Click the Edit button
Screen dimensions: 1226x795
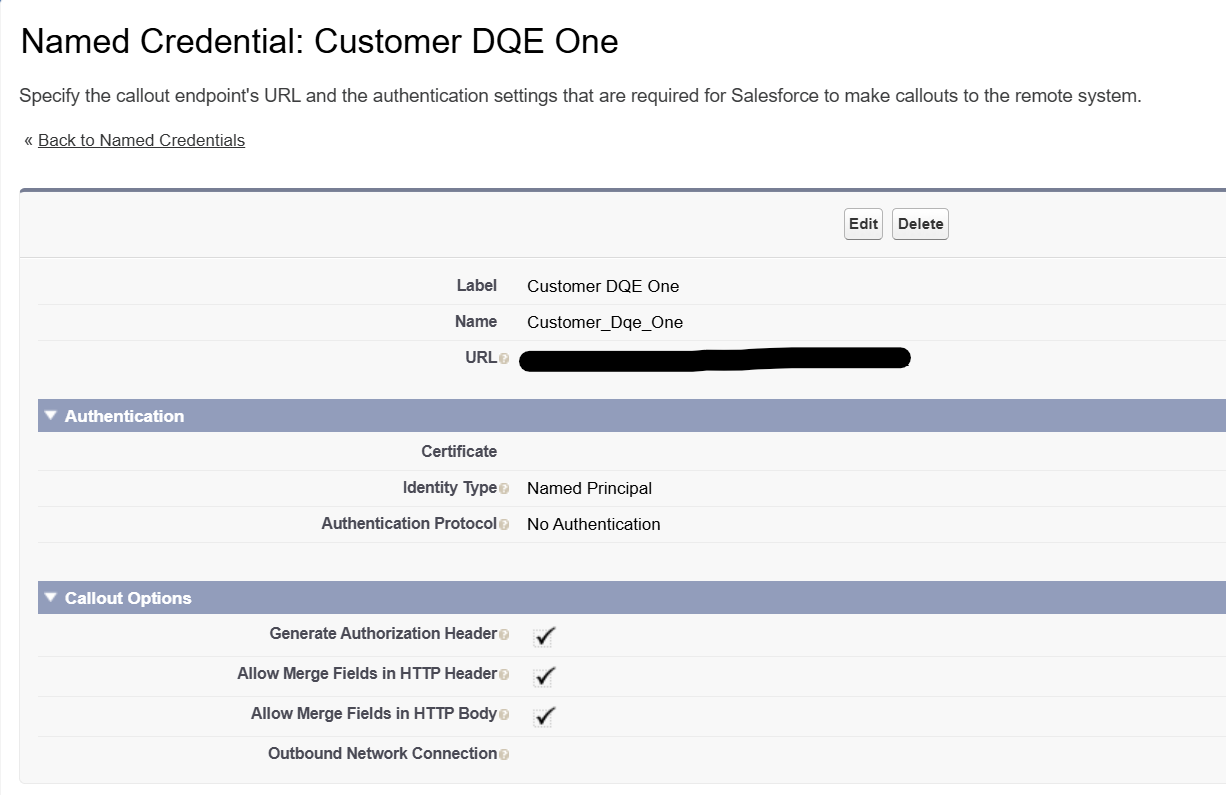click(x=863, y=224)
